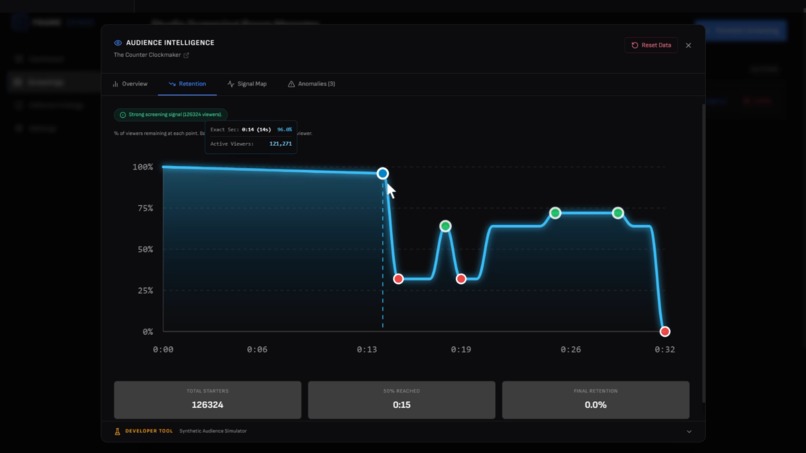Screen dimensions: 806x453
Task: Click the 0% y-axis label
Action: pos(148,332)
